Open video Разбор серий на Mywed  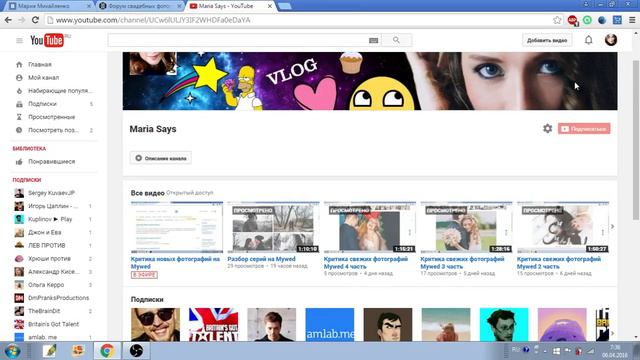pyautogui.click(x=261, y=259)
